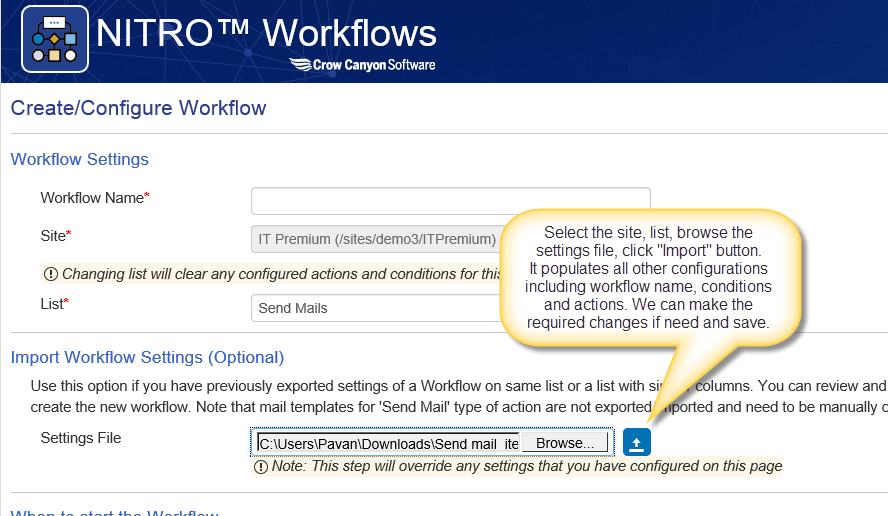Click the Import Workflow Settings (Optional) heading

[147, 357]
